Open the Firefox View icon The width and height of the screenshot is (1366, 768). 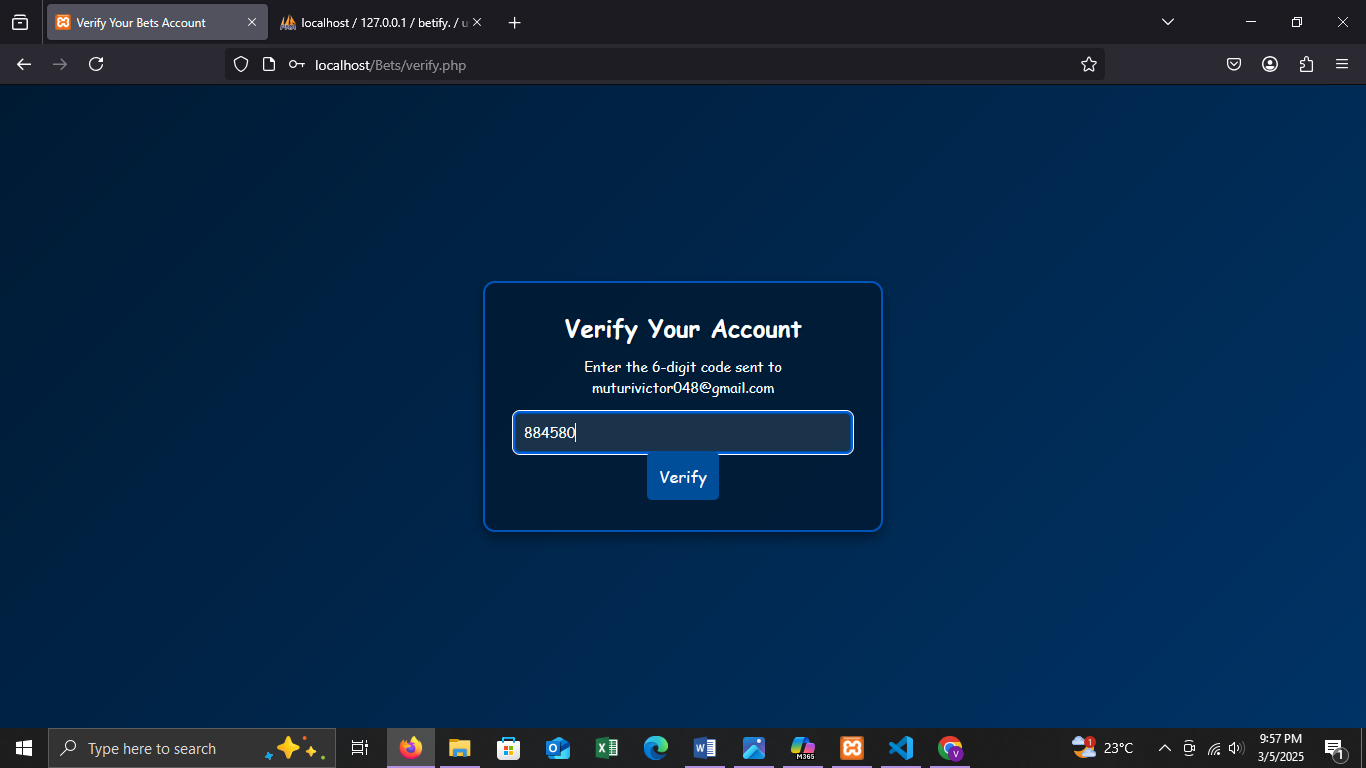20,22
